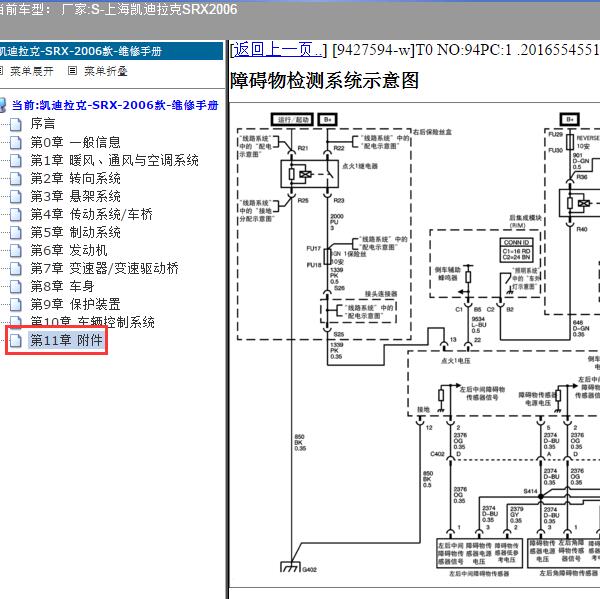The image size is (600, 599).
Task: Click the 后集成模块 label in the diagram
Action: click(x=525, y=218)
